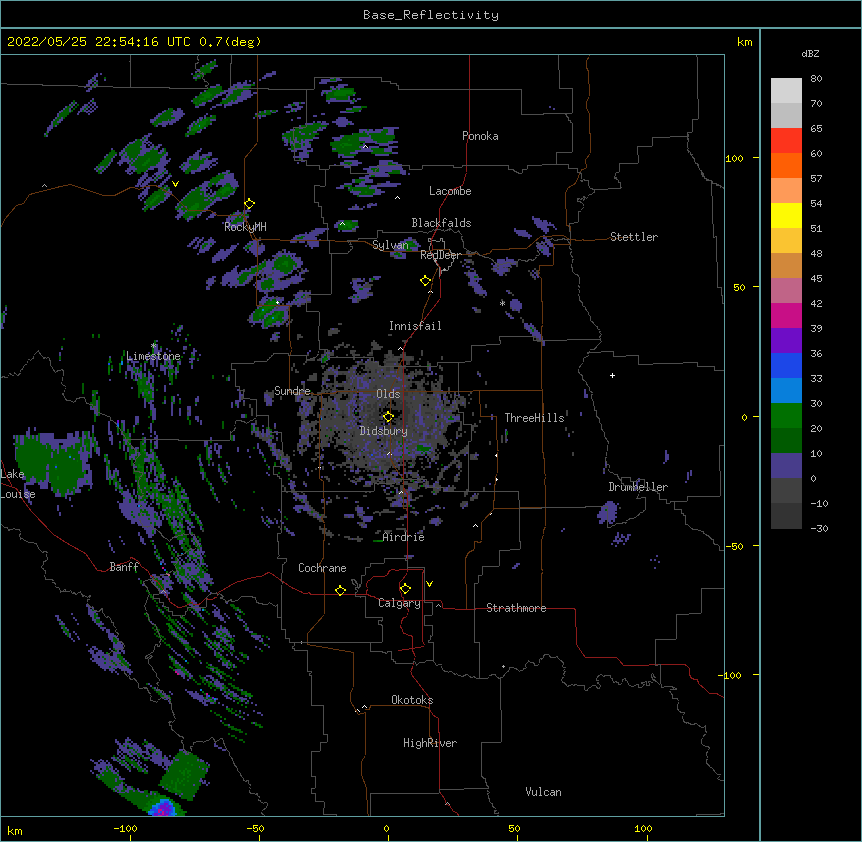Click the Strathmore map label
862x842 pixels.
click(516, 608)
